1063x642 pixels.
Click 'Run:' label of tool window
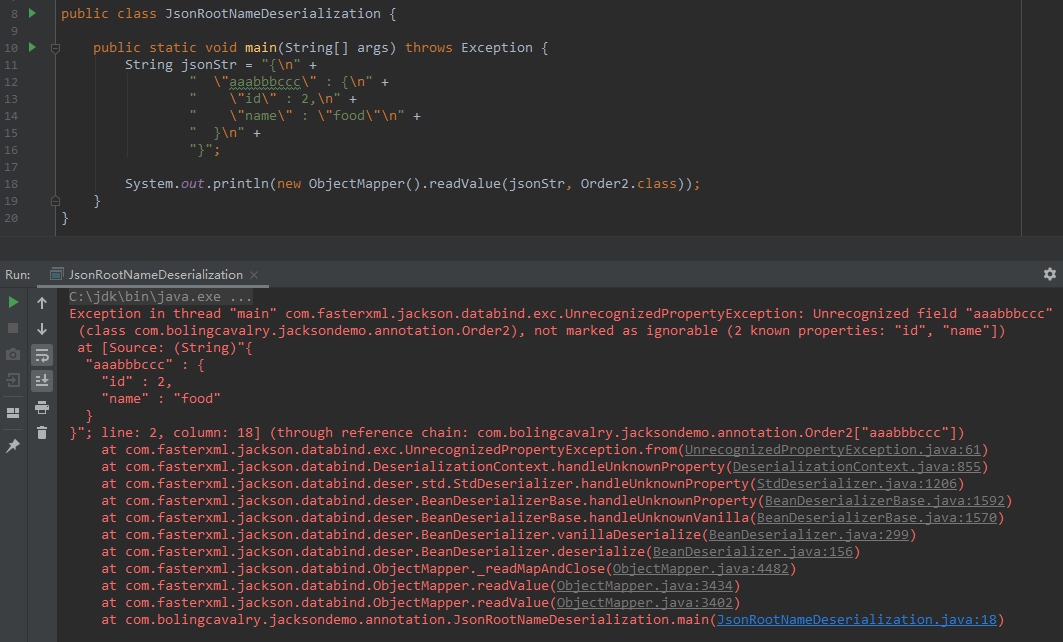[18, 275]
